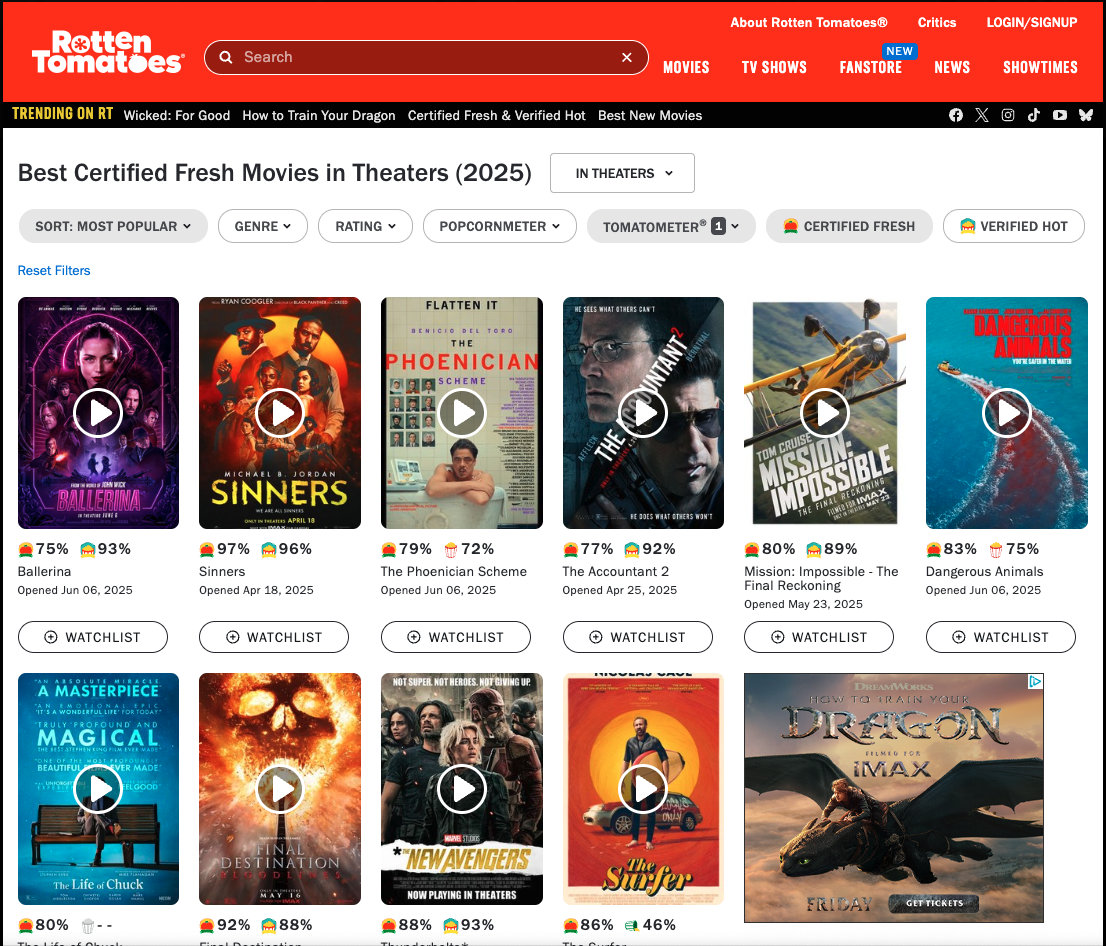Open the Instagram social icon

(1008, 115)
